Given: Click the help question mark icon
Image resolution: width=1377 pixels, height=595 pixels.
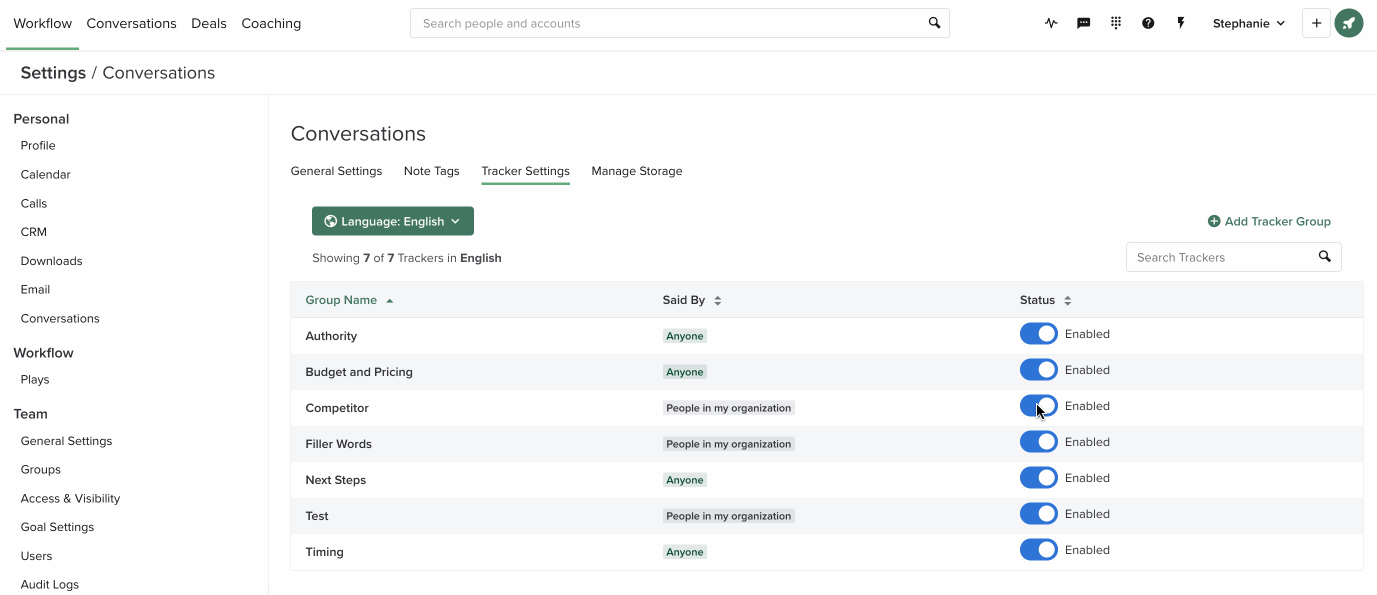Looking at the screenshot, I should [x=1148, y=22].
